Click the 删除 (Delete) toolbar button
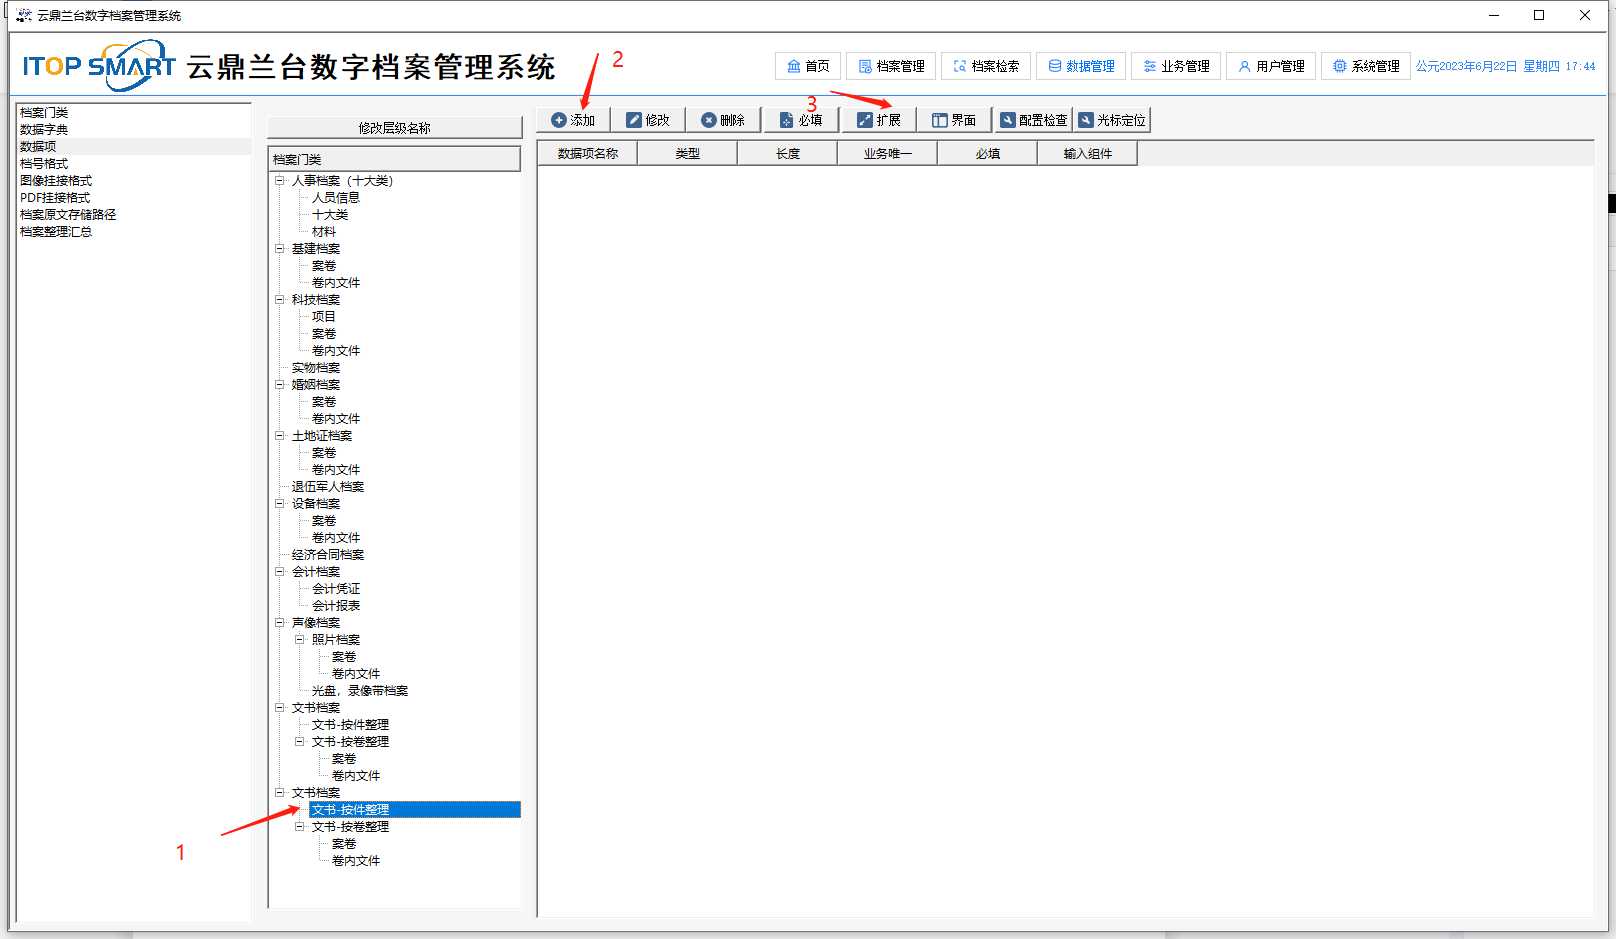Image resolution: width=1616 pixels, height=939 pixels. tap(723, 120)
